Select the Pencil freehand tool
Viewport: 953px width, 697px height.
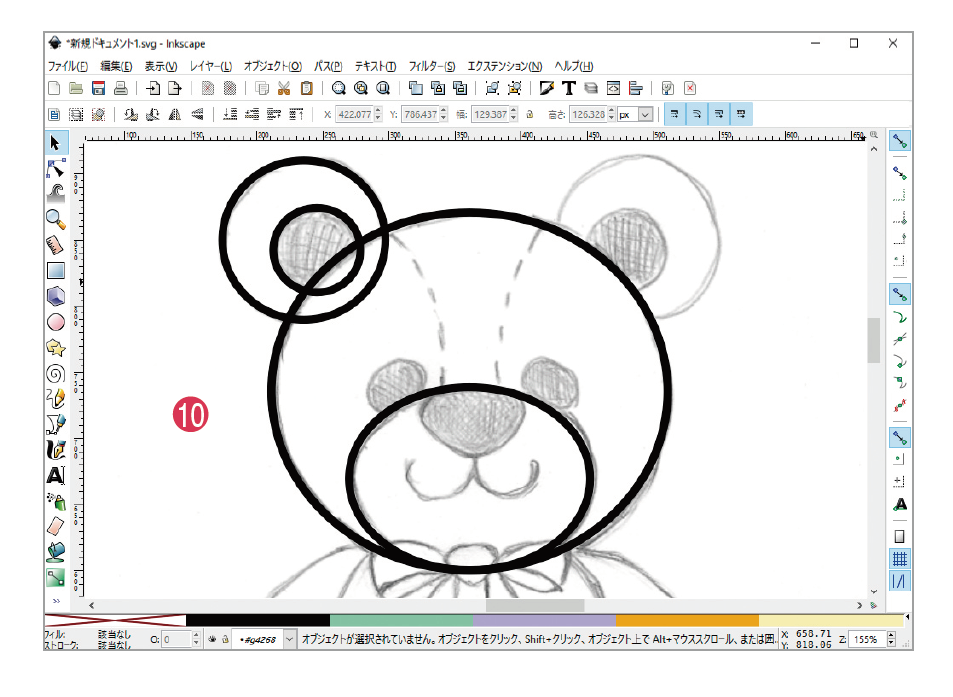[55, 399]
